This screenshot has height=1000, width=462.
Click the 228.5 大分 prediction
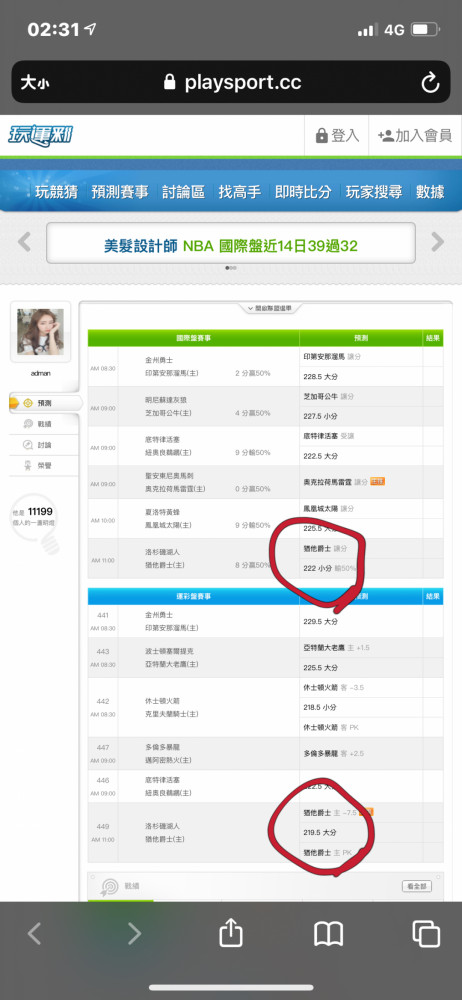320,376
